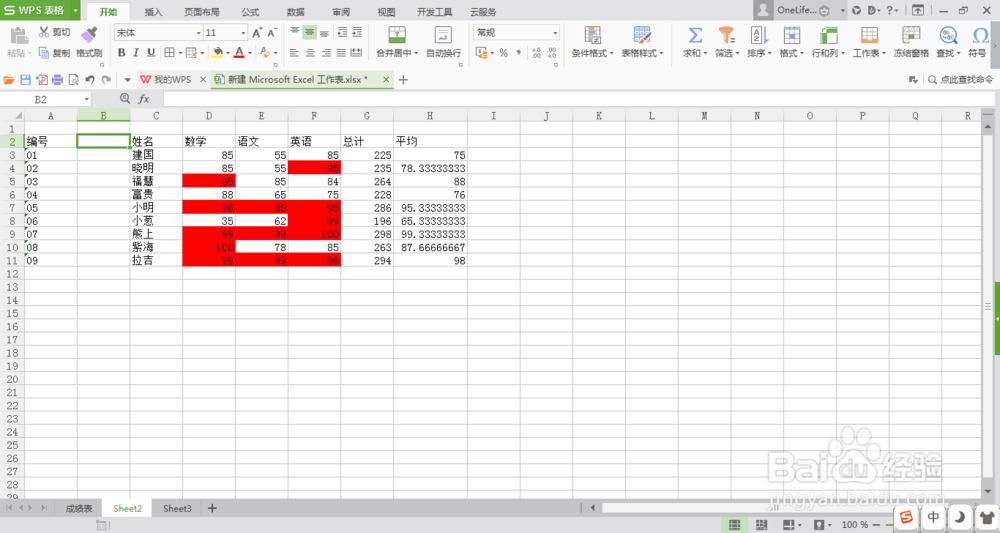Image resolution: width=1000 pixels, height=533 pixels.
Task: Open the WPS 表格 application menu arrow
Action: tap(75, 10)
